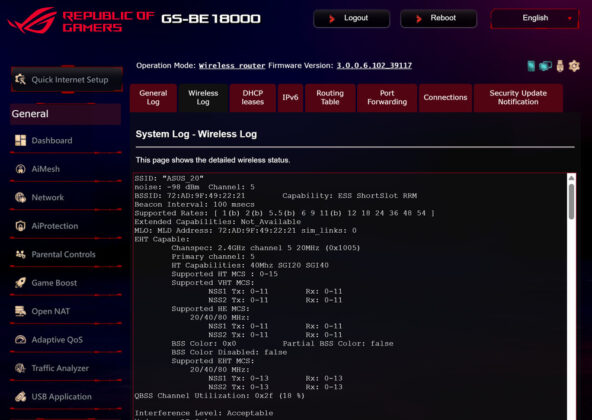Image resolution: width=592 pixels, height=420 pixels.
Task: Click the mobile app status icon
Action: [531, 66]
